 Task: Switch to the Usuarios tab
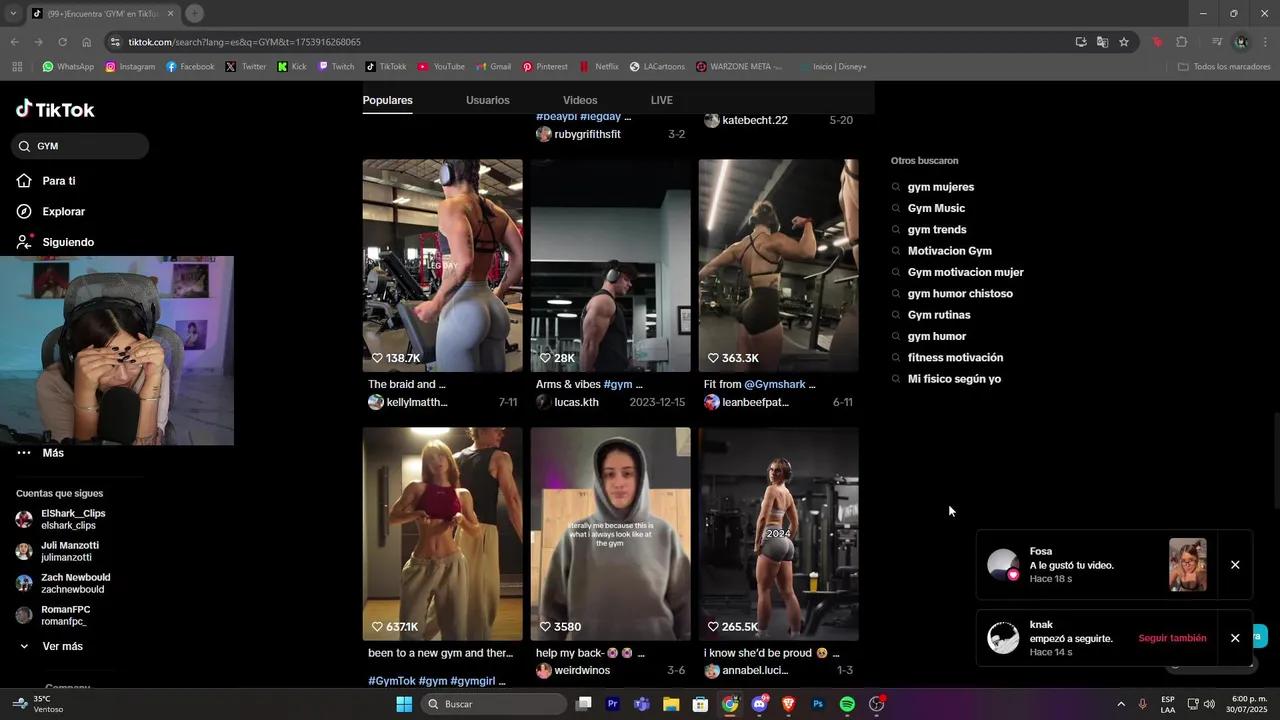coord(488,100)
